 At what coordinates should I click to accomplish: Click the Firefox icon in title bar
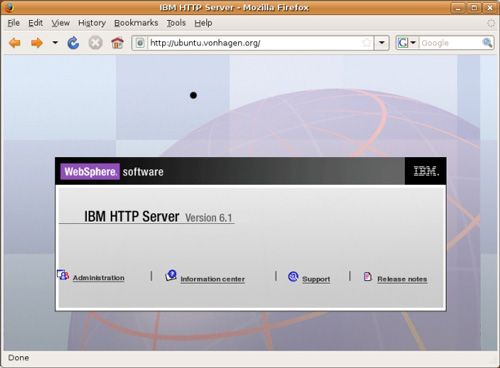click(9, 7)
